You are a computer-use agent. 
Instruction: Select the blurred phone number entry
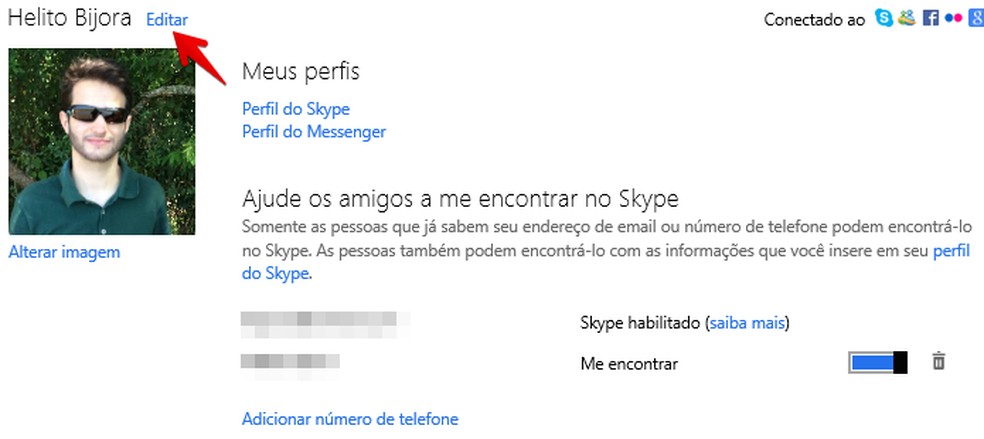pyautogui.click(x=290, y=362)
